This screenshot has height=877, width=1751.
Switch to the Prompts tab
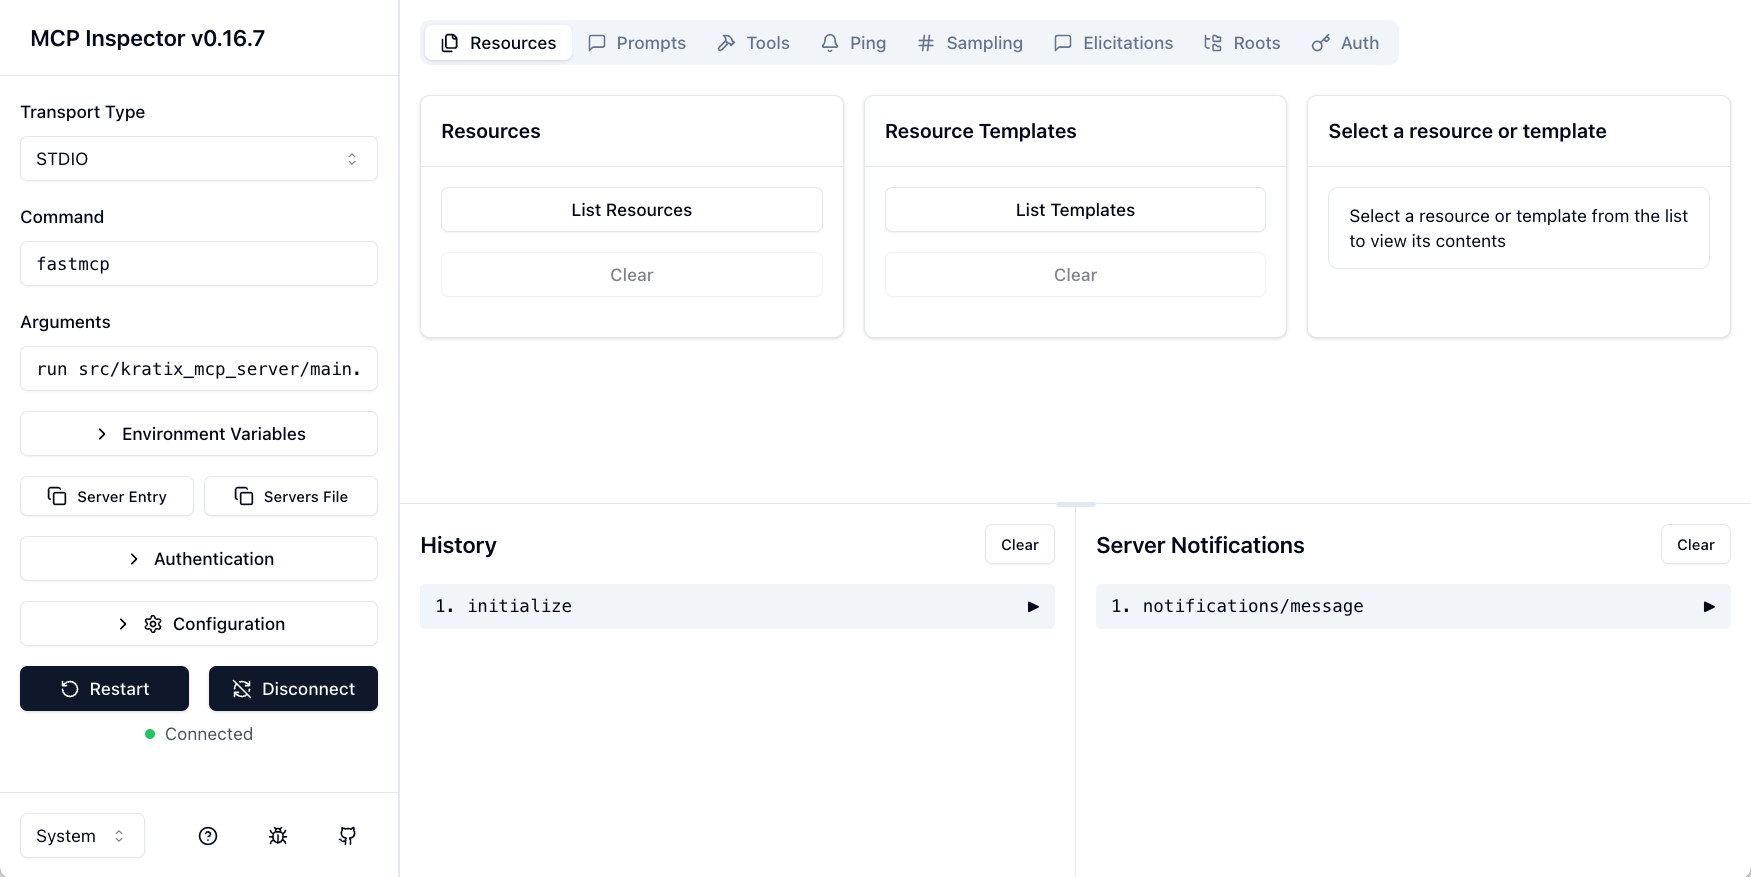[x=637, y=43]
